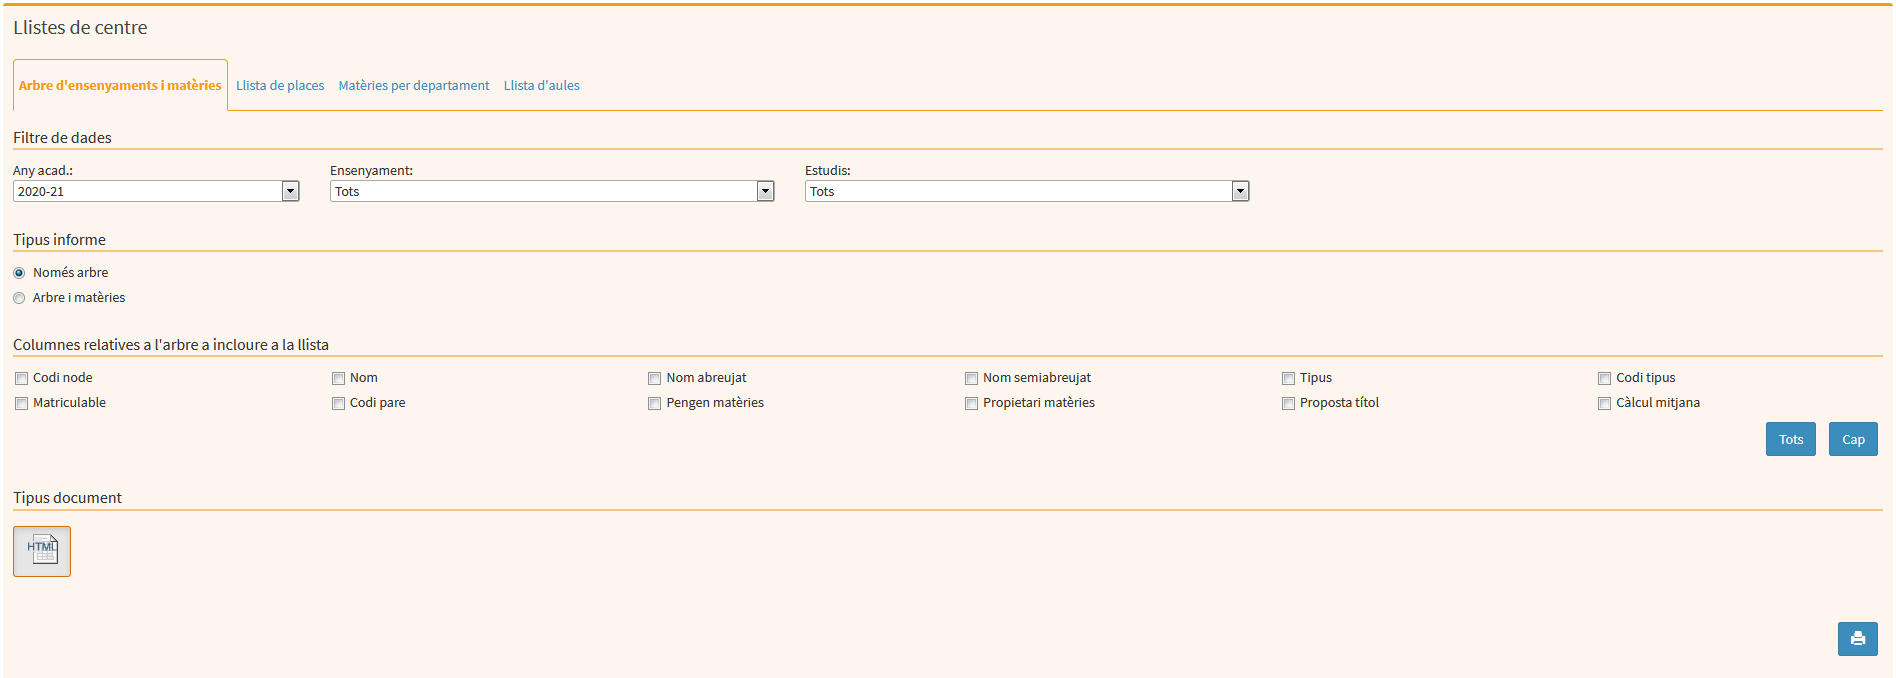Click the blue printer icon button
This screenshot has width=1896, height=678.
1857,639
